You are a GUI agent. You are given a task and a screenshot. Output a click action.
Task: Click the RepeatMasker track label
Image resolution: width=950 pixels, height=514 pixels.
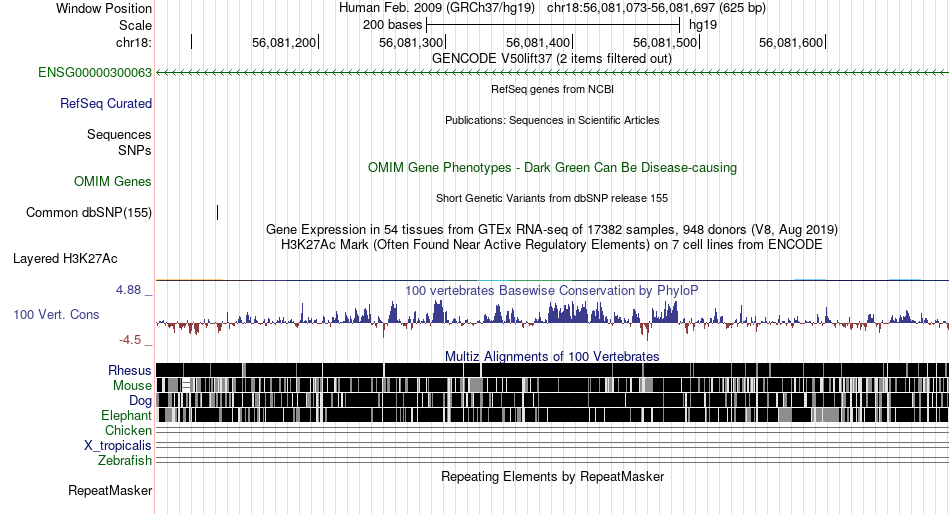[110, 490]
